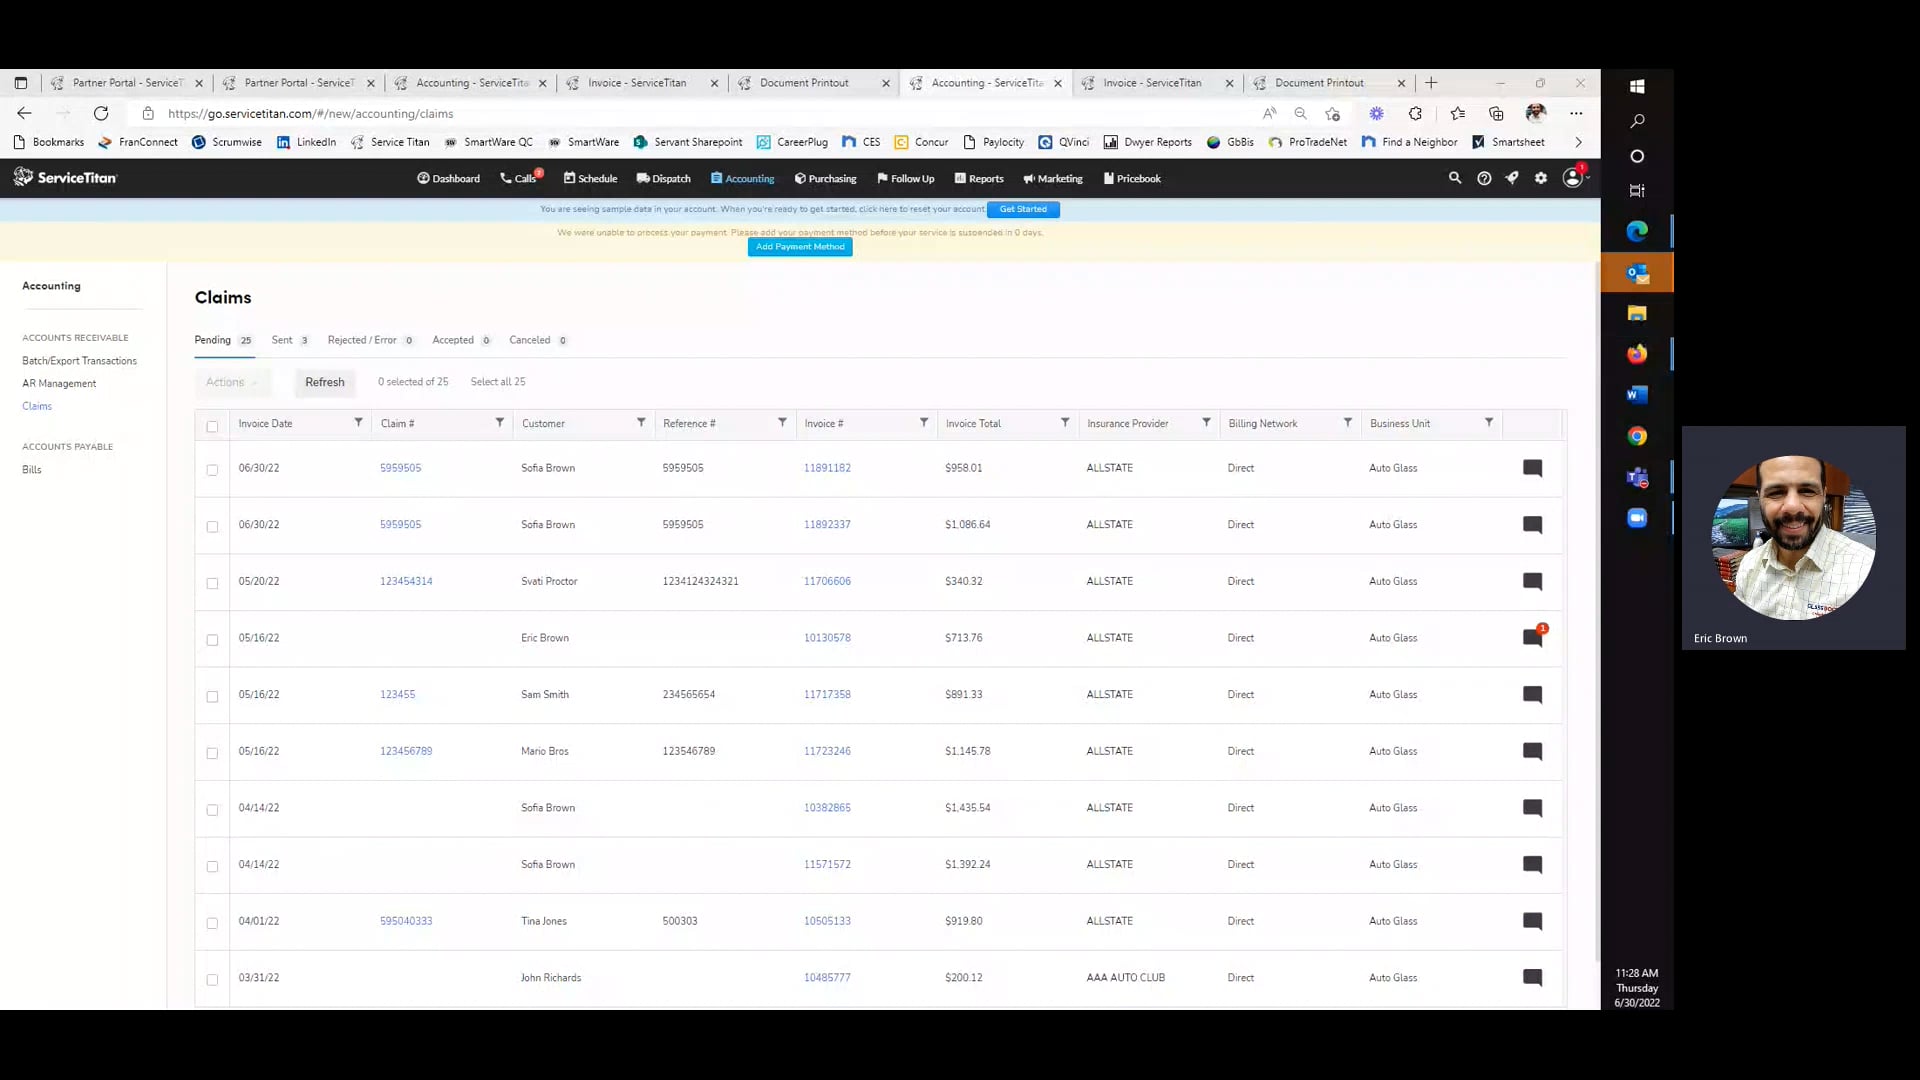This screenshot has width=1920, height=1080.
Task: Open the chat bubble on Eric Brown's claim
Action: (1532, 637)
